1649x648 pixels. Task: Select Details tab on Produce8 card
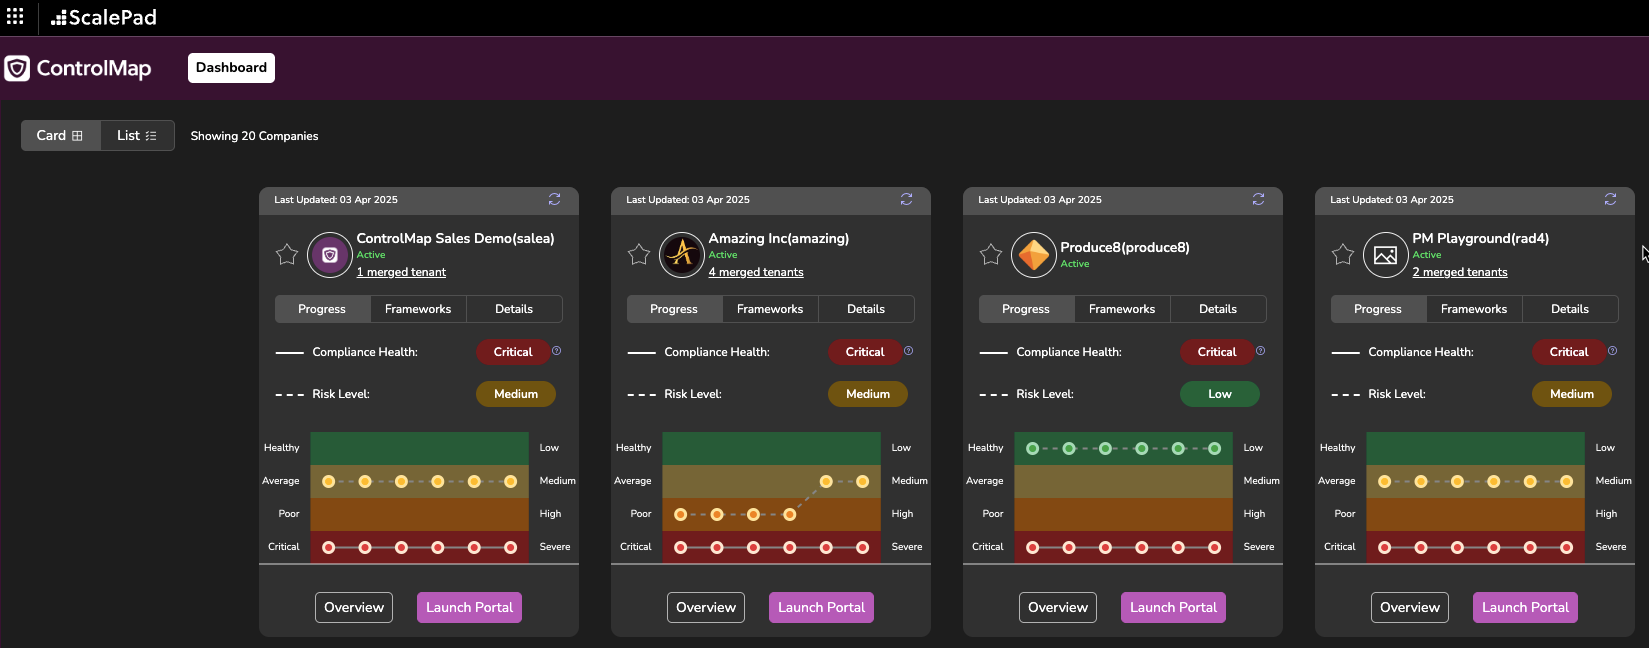point(1218,309)
